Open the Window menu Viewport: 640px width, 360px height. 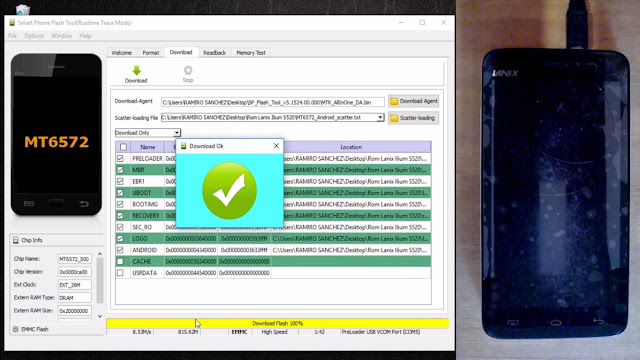click(62, 36)
